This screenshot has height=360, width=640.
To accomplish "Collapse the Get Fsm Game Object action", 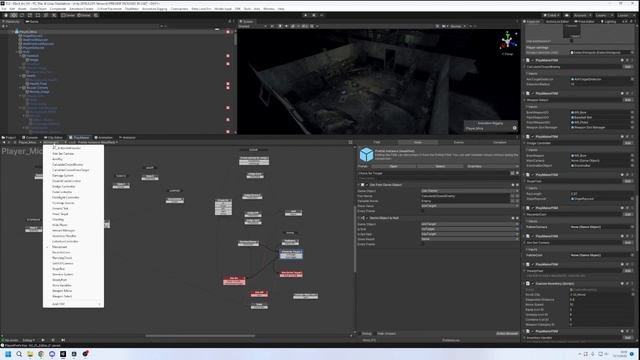I will [x=359, y=185].
